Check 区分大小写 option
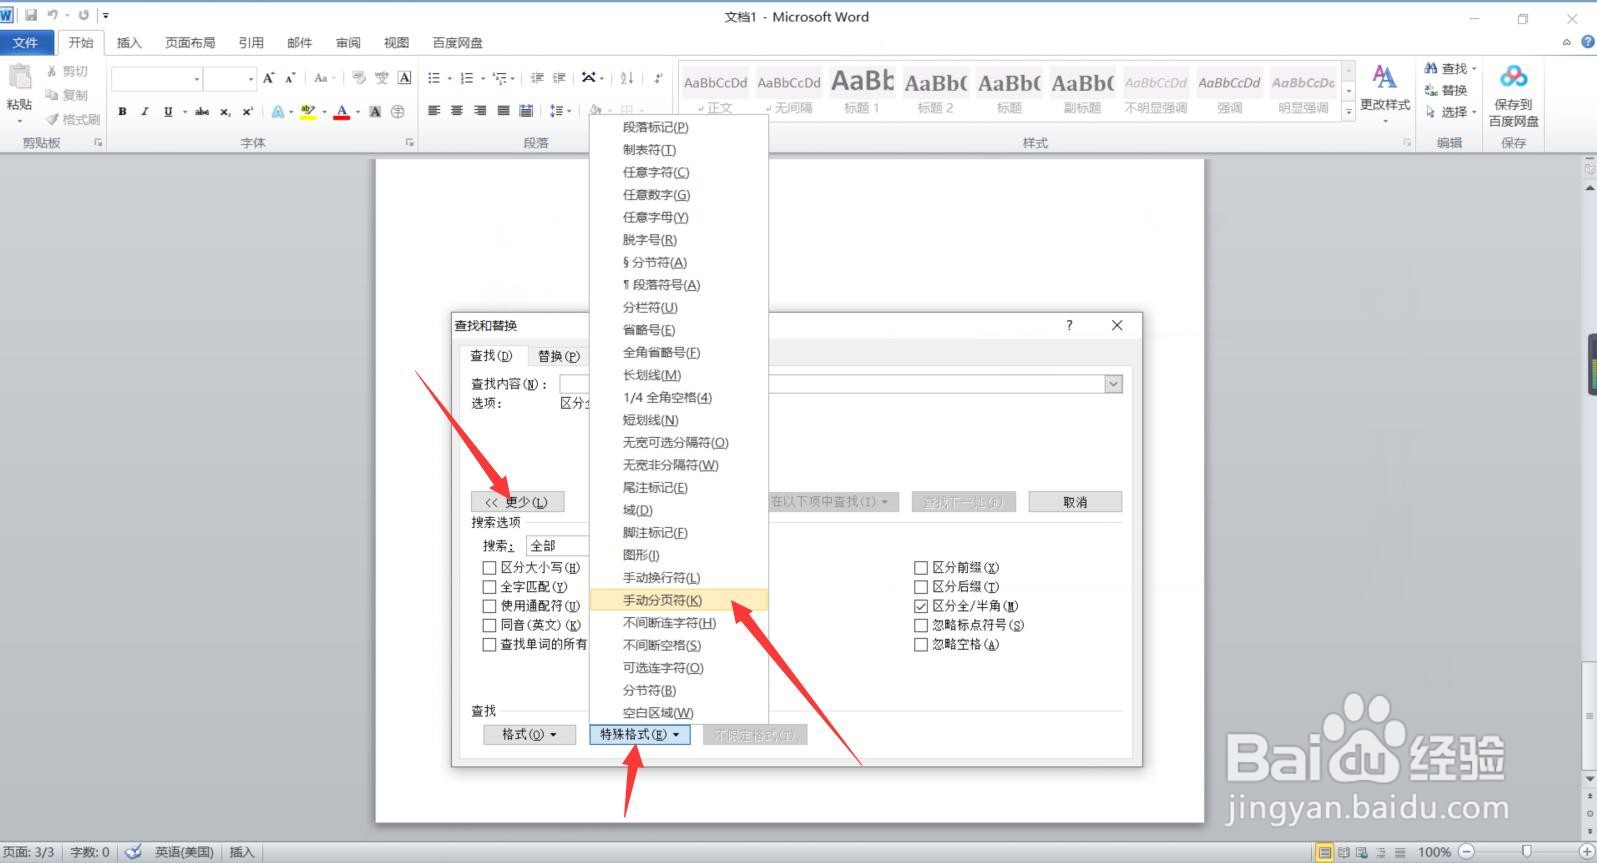This screenshot has width=1597, height=863. pyautogui.click(x=489, y=568)
